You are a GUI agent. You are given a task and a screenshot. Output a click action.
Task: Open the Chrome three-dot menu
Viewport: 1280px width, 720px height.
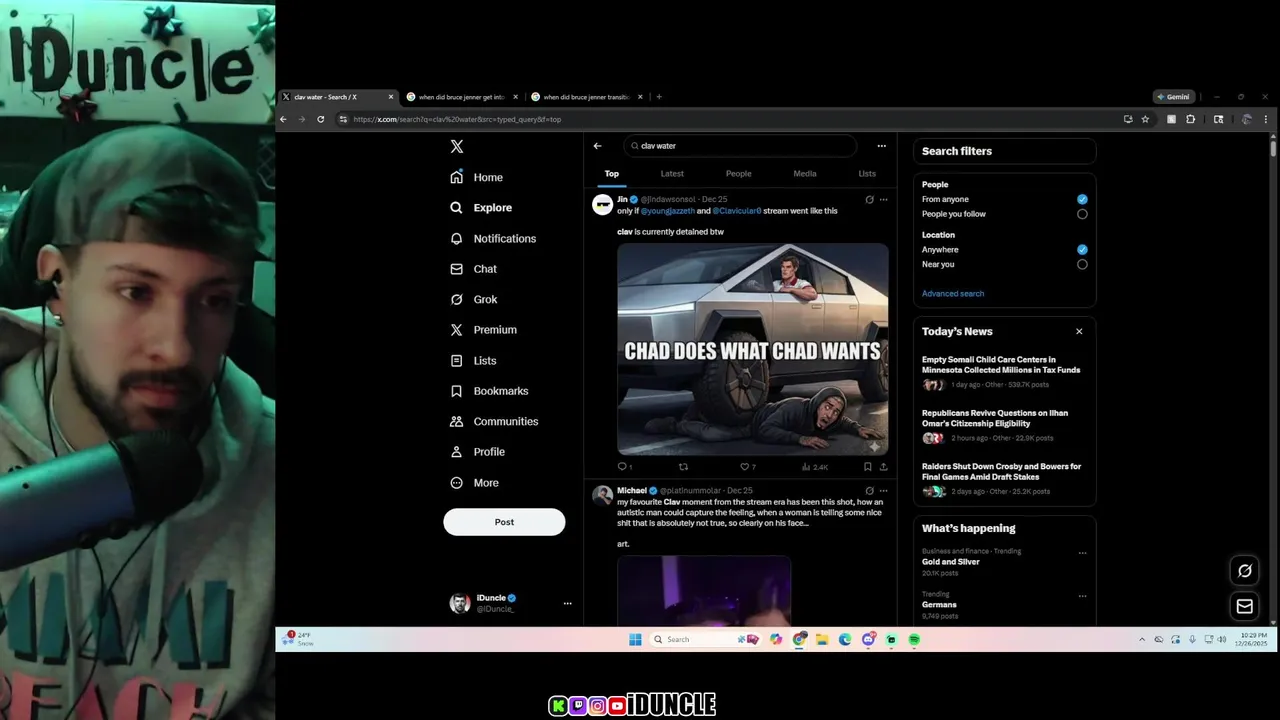pos(1265,119)
